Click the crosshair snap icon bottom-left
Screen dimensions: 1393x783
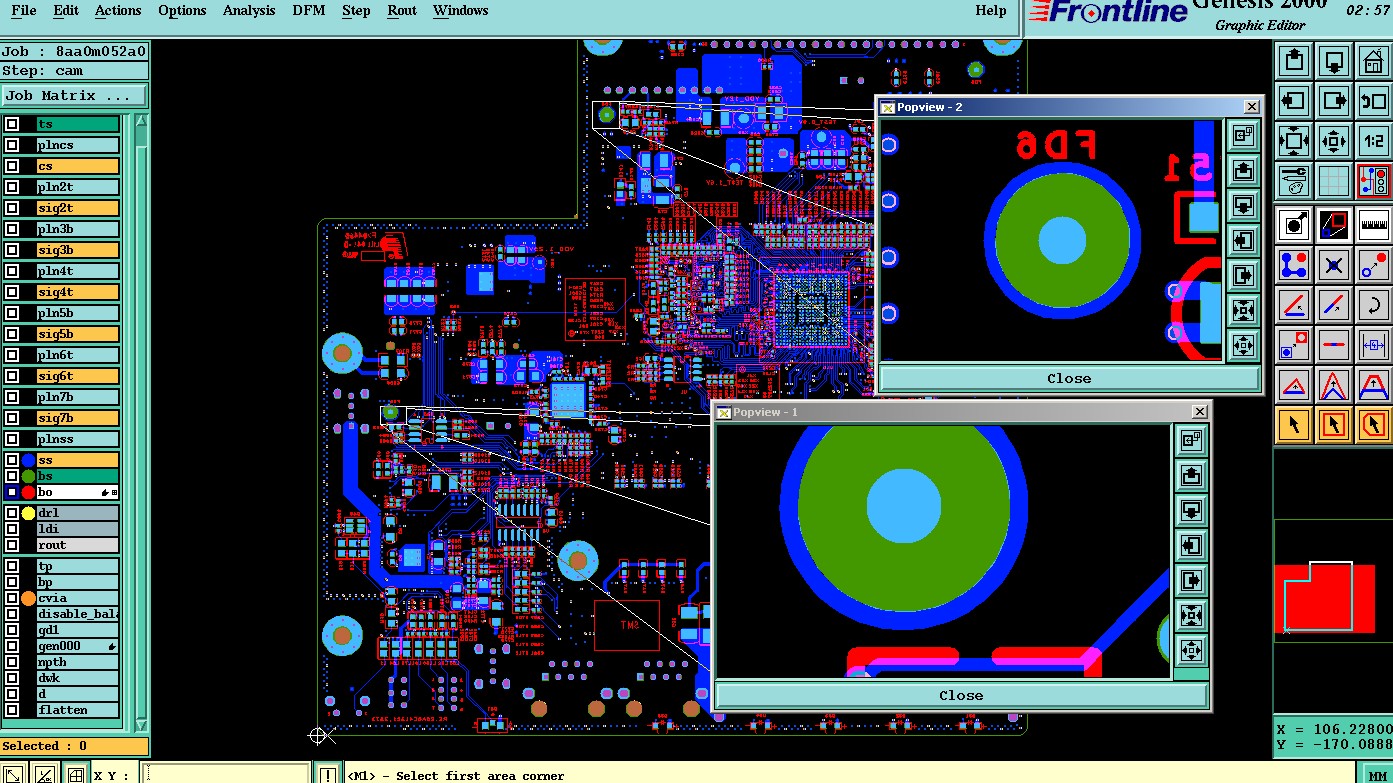(75, 773)
